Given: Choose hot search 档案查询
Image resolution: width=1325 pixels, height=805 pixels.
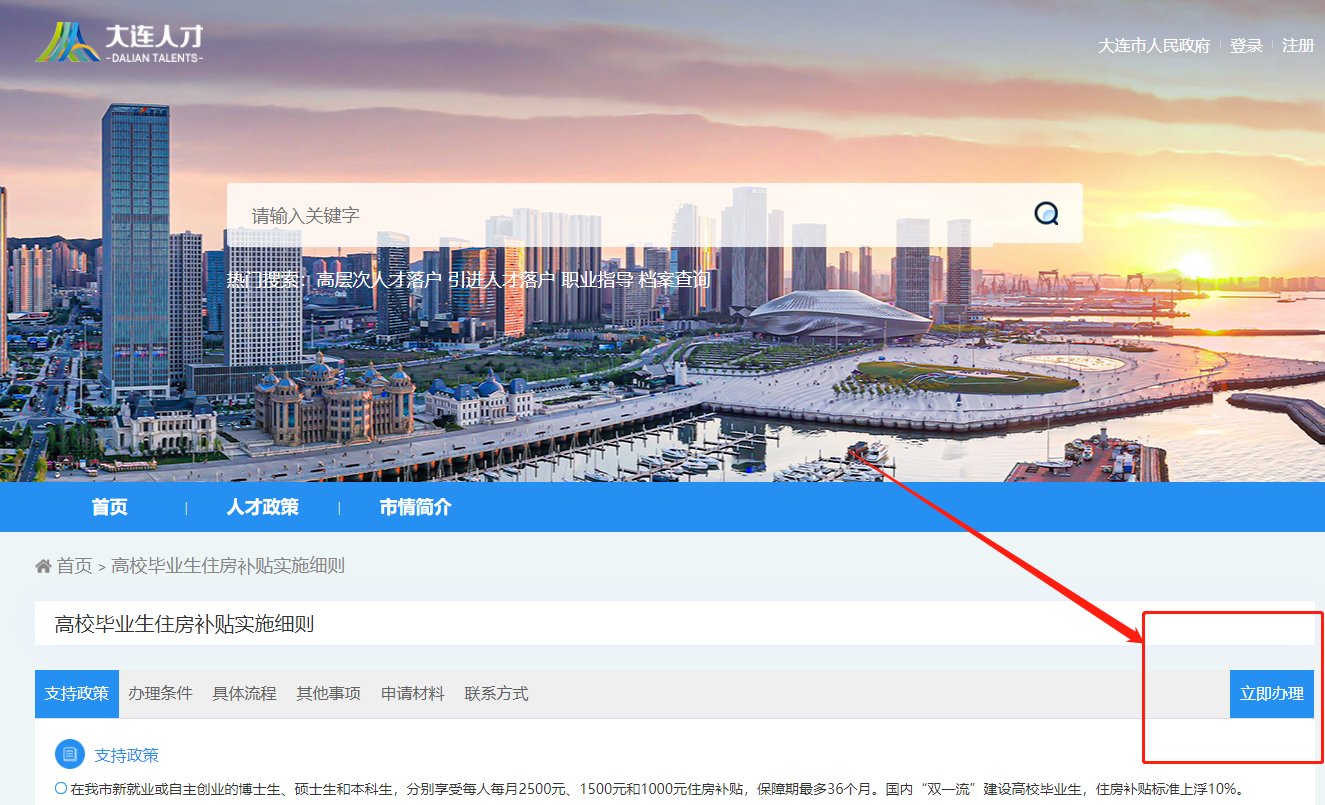Looking at the screenshot, I should point(675,280).
